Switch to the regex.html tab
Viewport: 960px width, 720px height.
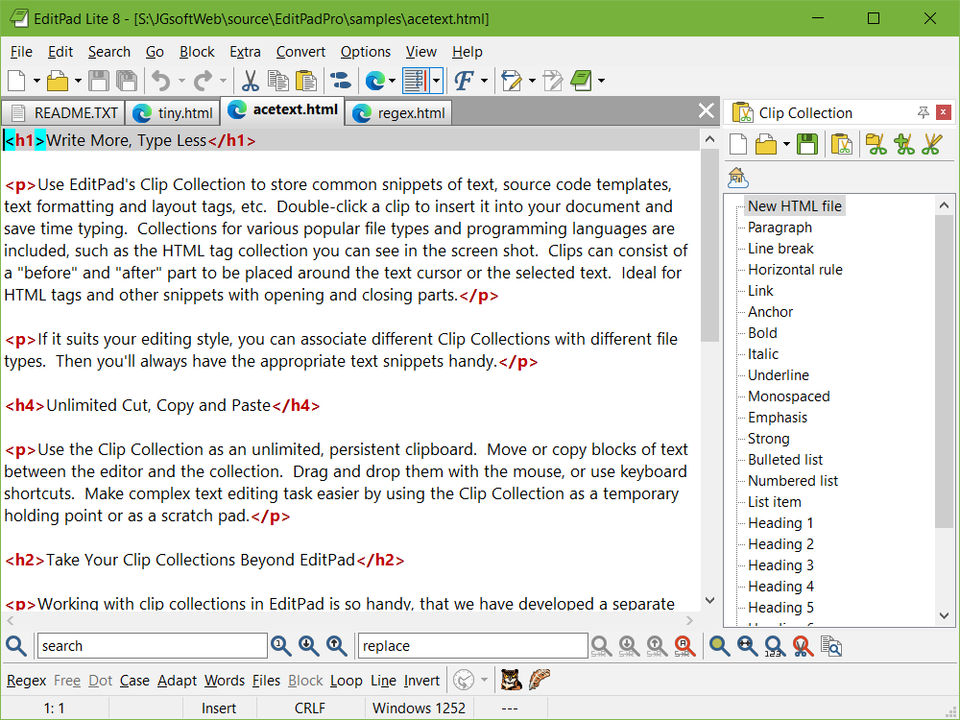pos(399,113)
